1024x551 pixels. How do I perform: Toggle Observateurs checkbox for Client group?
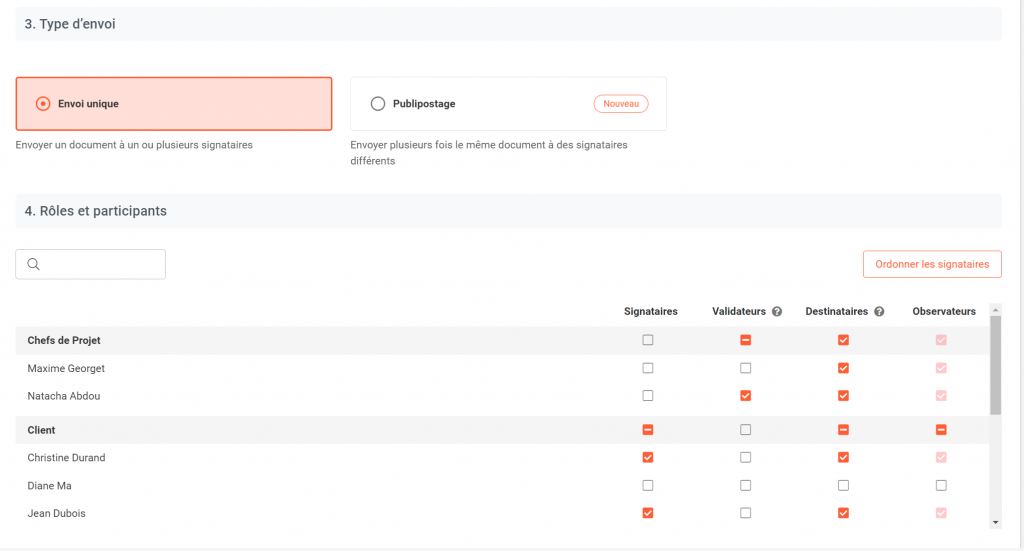(x=940, y=430)
